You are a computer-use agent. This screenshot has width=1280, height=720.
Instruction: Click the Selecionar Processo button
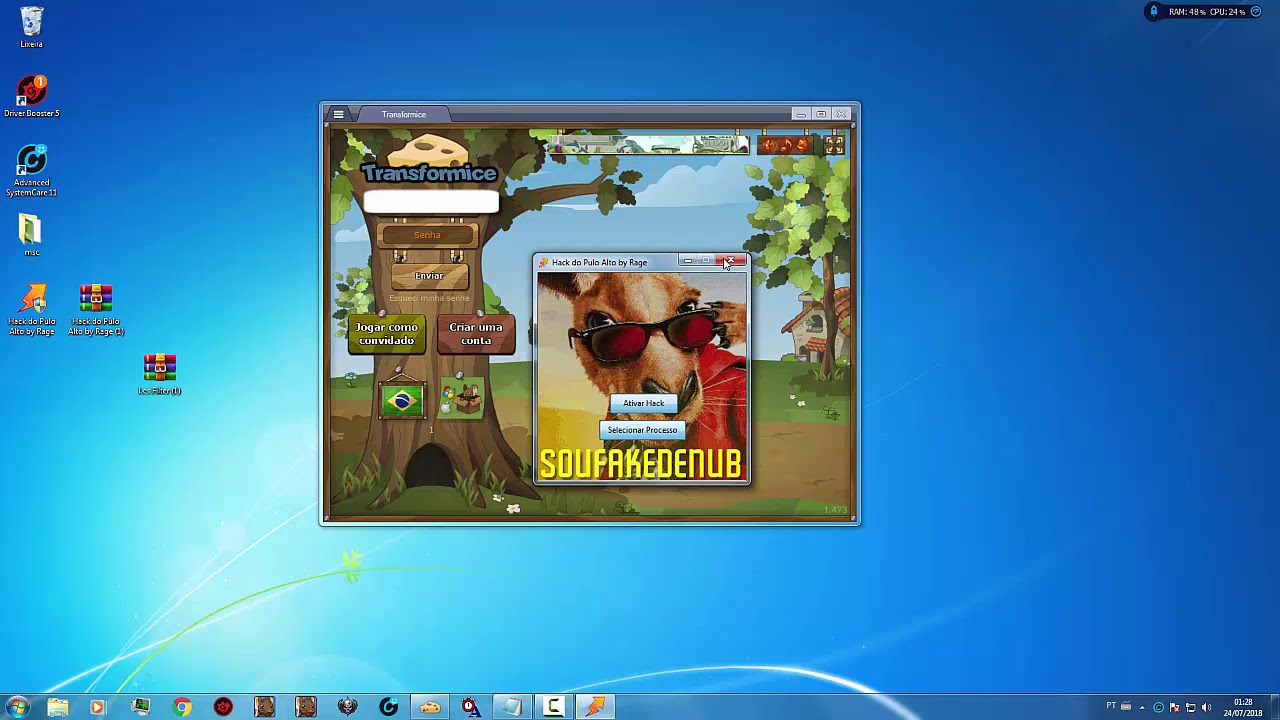[642, 430]
